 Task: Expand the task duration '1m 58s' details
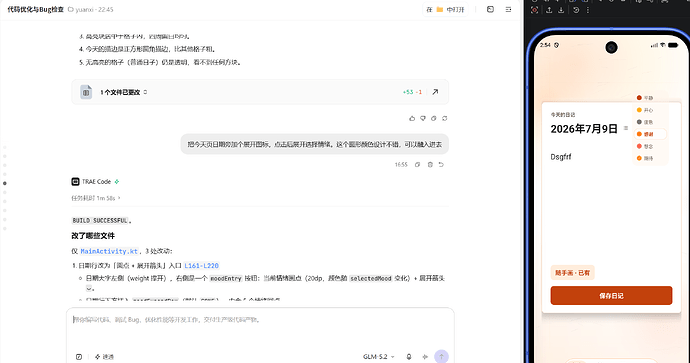[x=96, y=198]
